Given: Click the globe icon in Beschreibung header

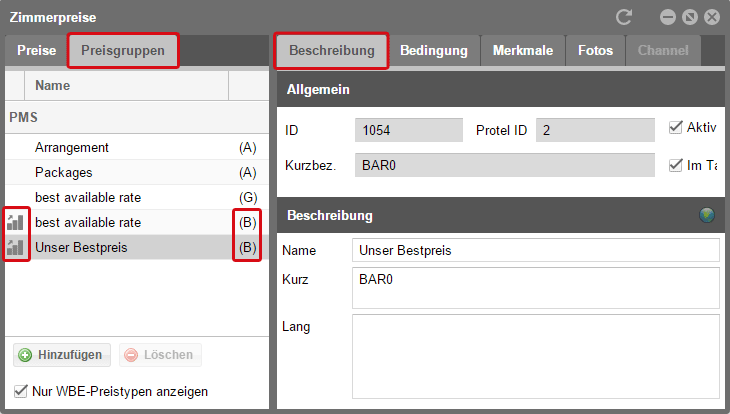Looking at the screenshot, I should 708,215.
